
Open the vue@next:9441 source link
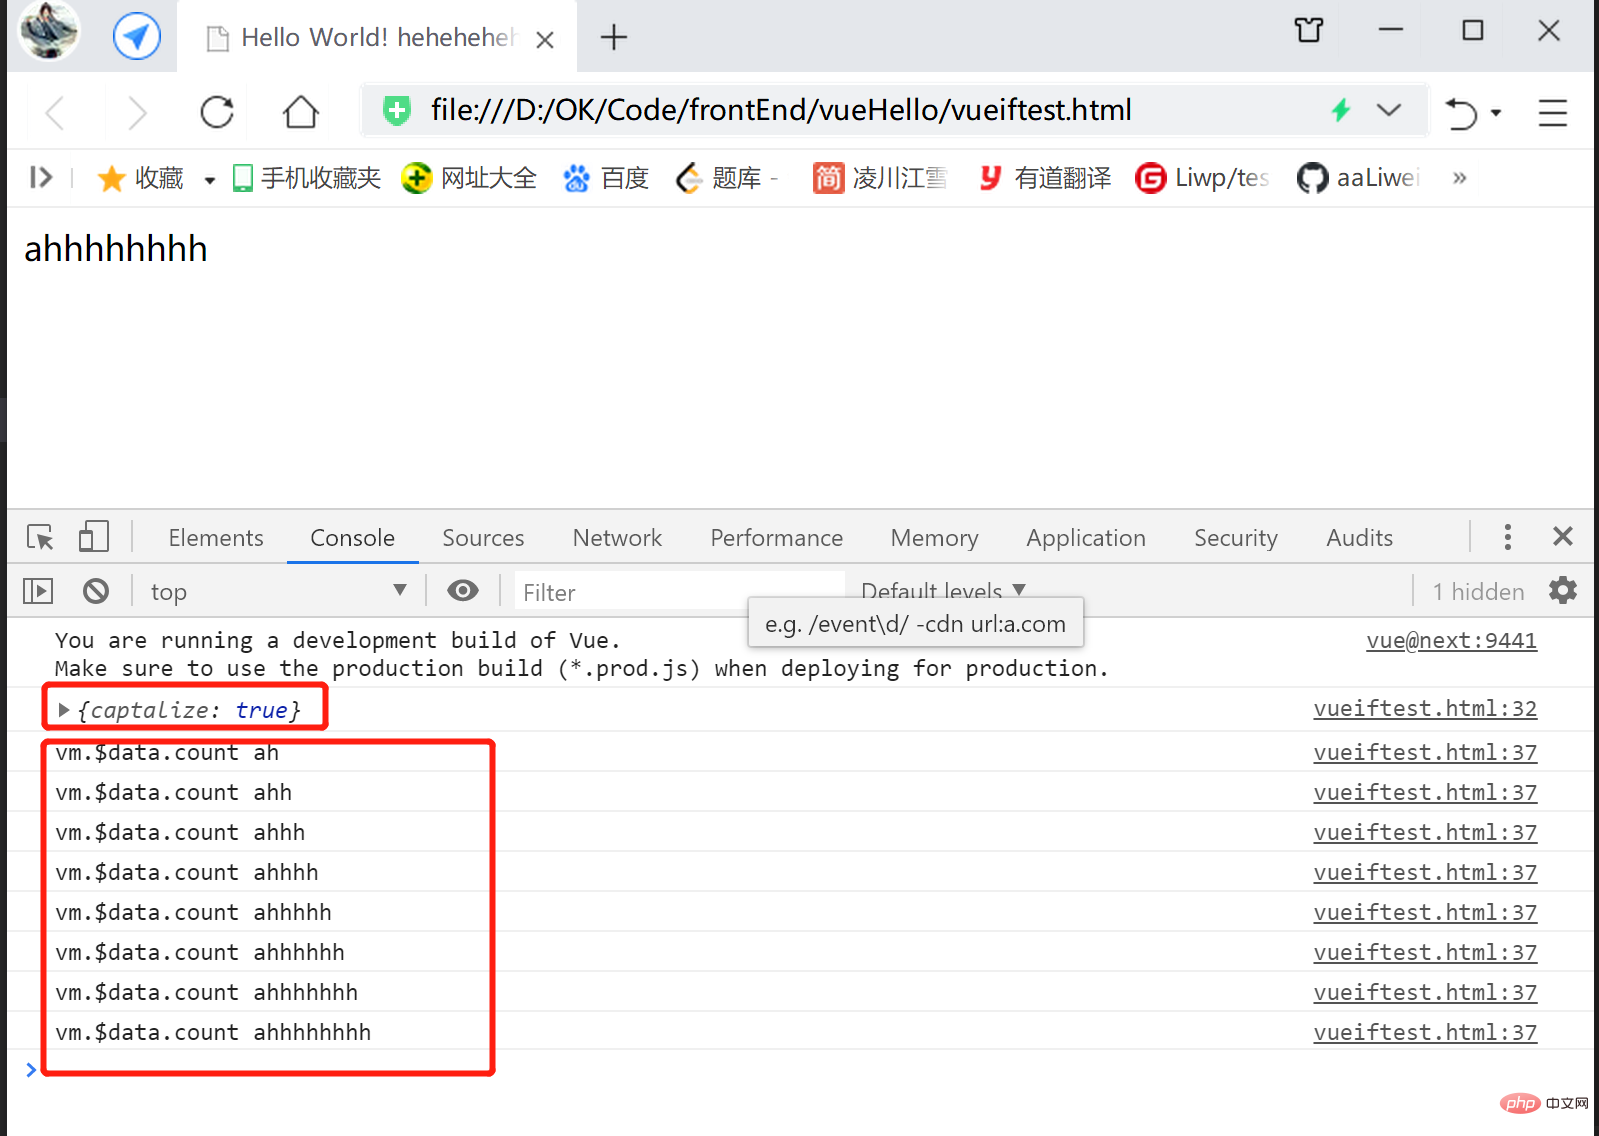tap(1451, 641)
